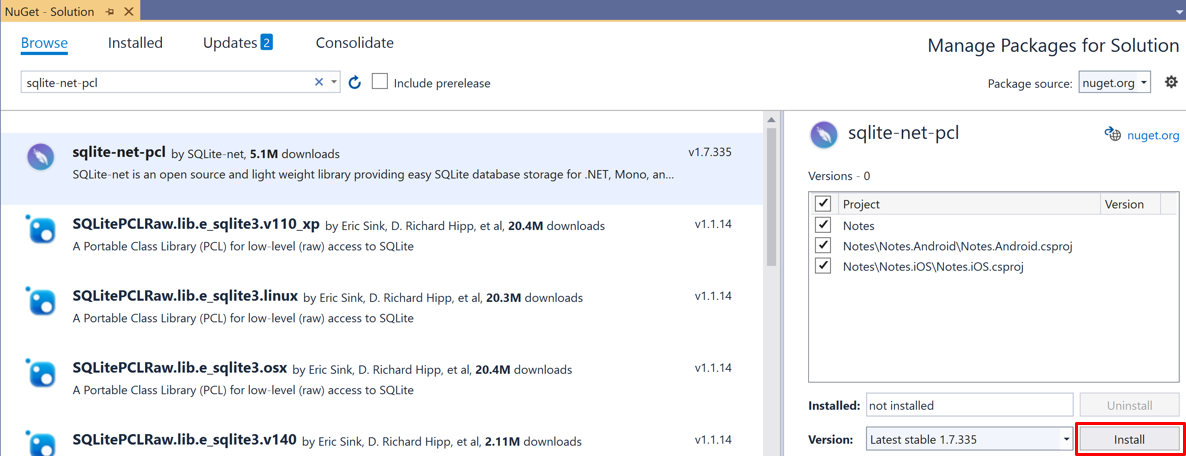This screenshot has height=456, width=1186.
Task: Clear the search box text
Action: [319, 82]
